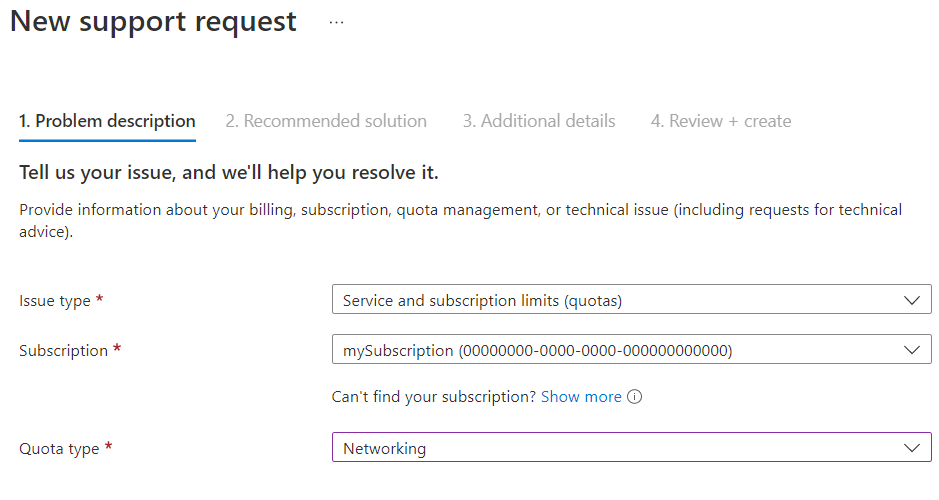Click the 'New support request' page title
The image size is (939, 500).
click(153, 22)
